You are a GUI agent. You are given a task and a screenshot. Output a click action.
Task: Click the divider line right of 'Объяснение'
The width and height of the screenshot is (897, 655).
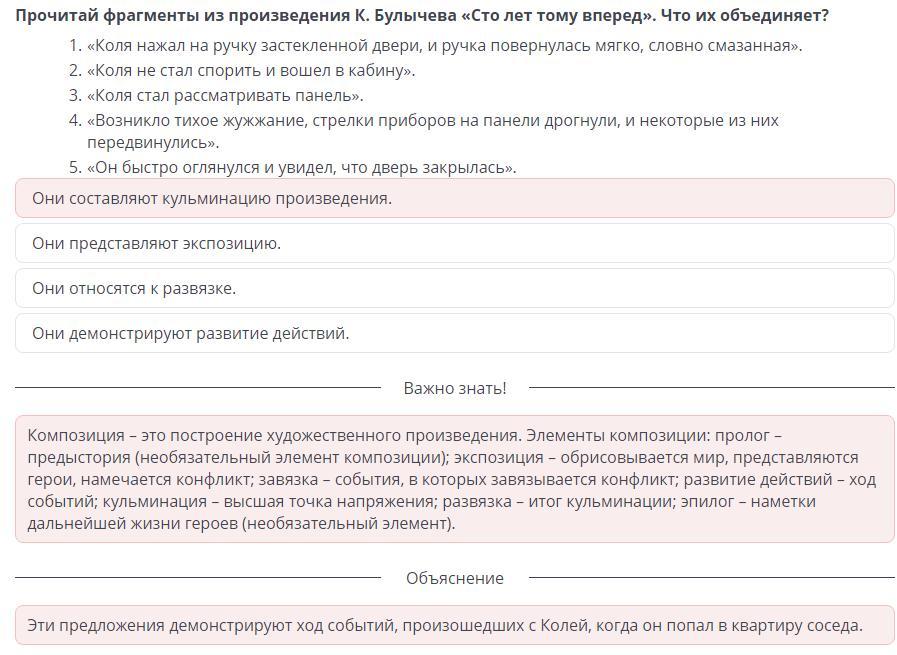pos(712,578)
